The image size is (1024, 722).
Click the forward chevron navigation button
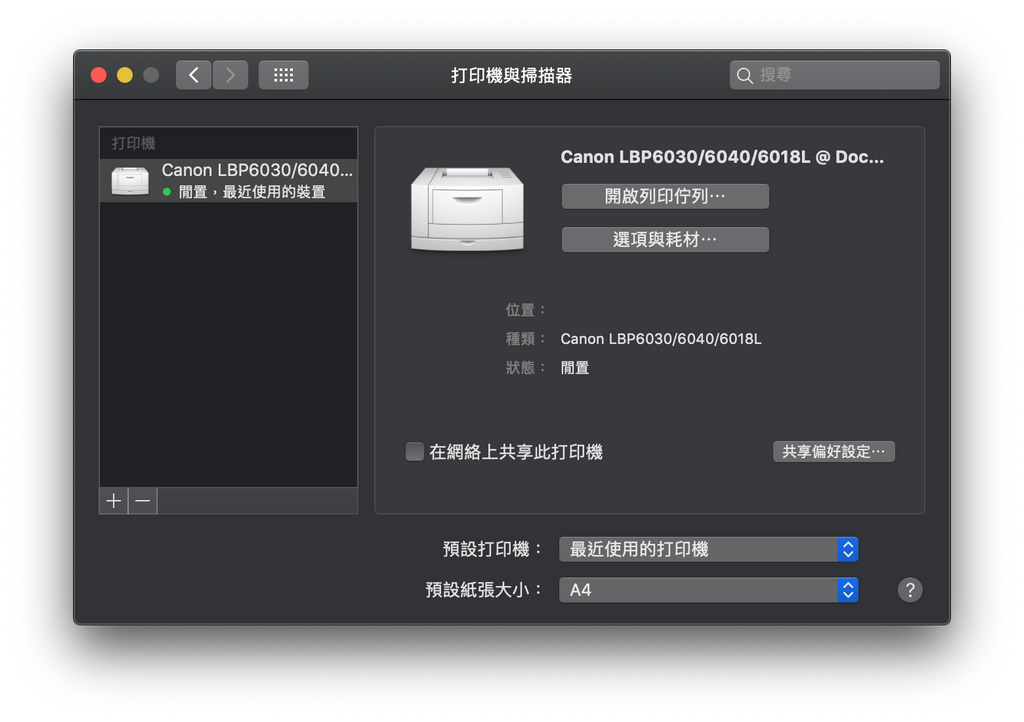tap(230, 75)
